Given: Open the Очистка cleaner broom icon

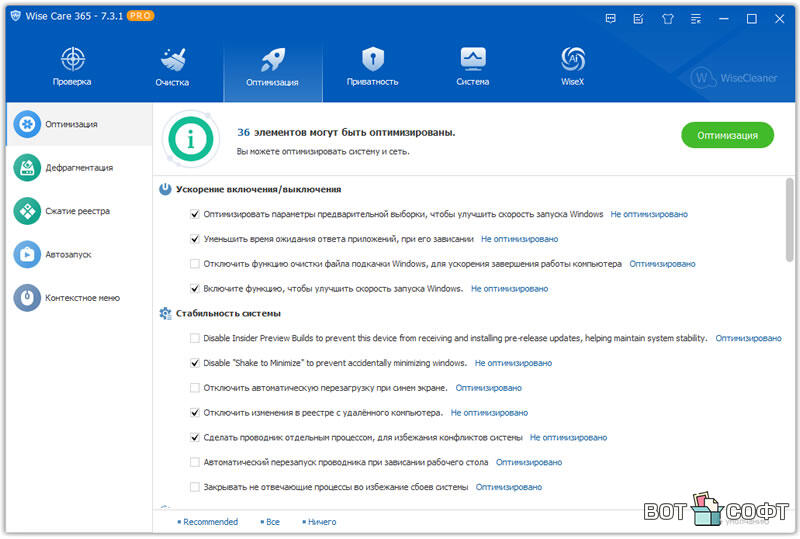Looking at the screenshot, I should [172, 59].
